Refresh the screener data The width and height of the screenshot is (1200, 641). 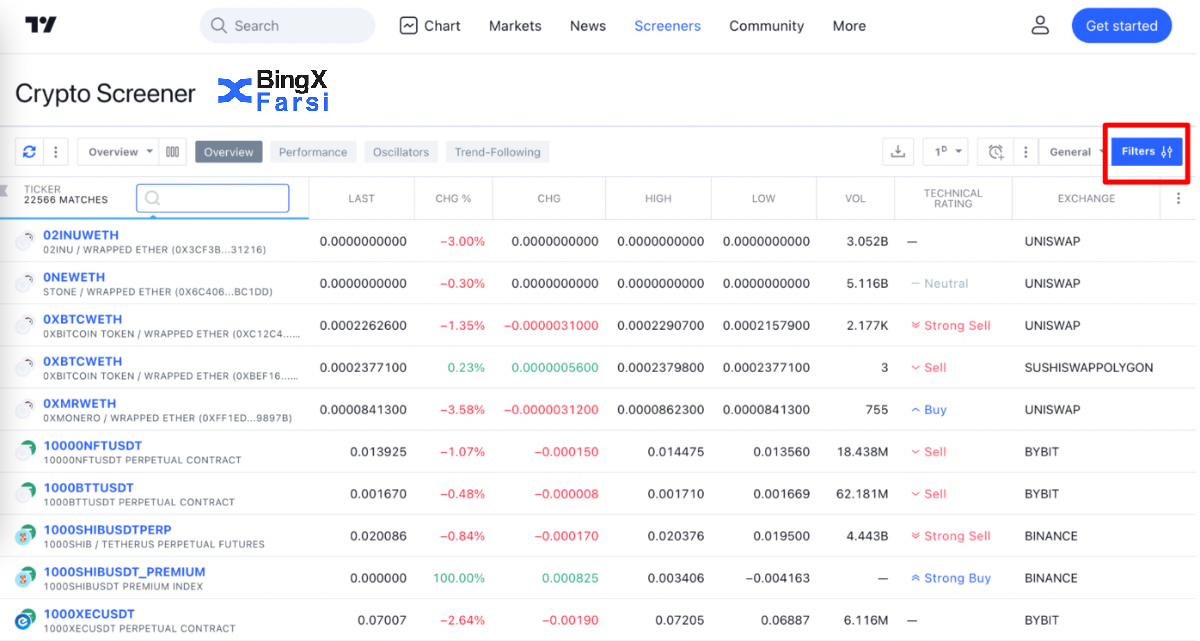(x=29, y=152)
